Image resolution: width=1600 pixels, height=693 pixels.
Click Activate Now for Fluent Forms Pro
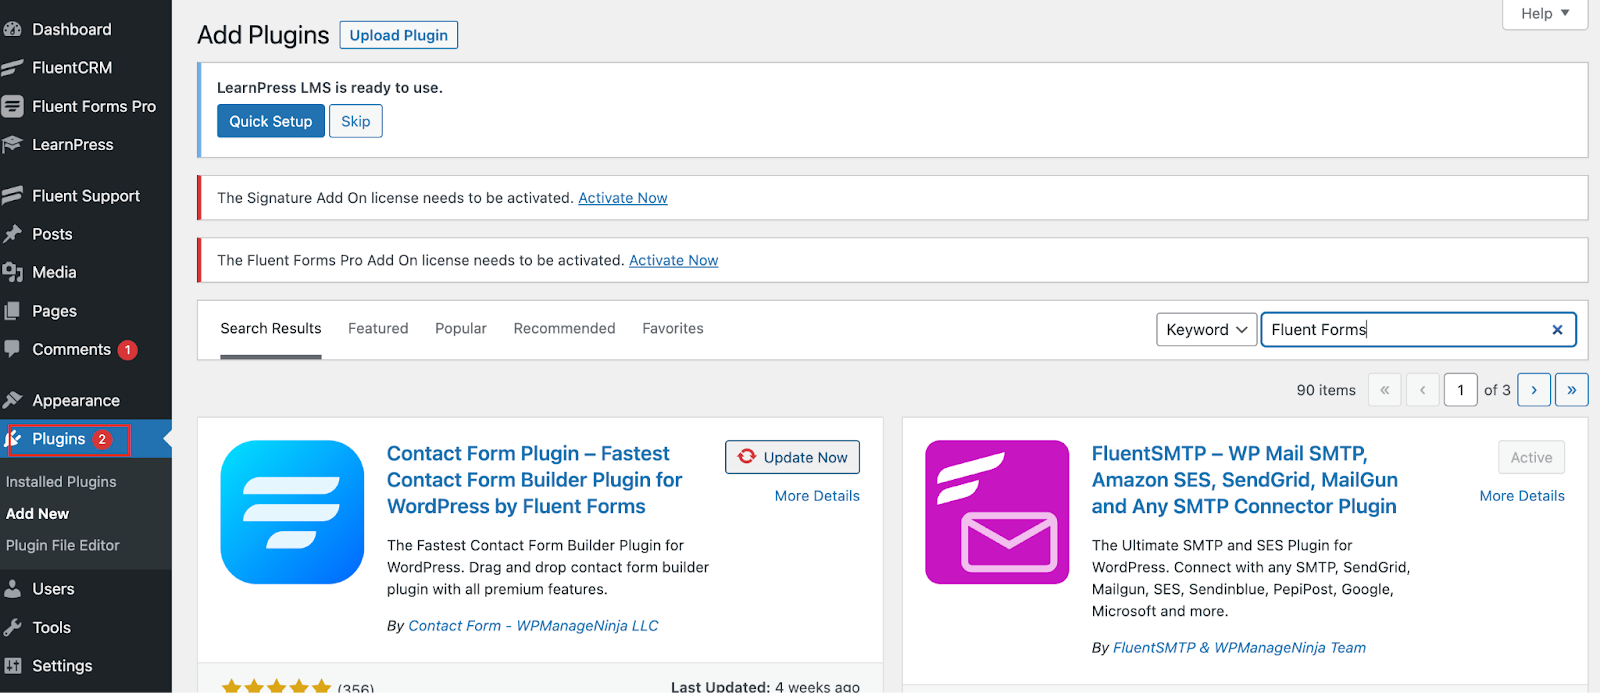point(674,260)
